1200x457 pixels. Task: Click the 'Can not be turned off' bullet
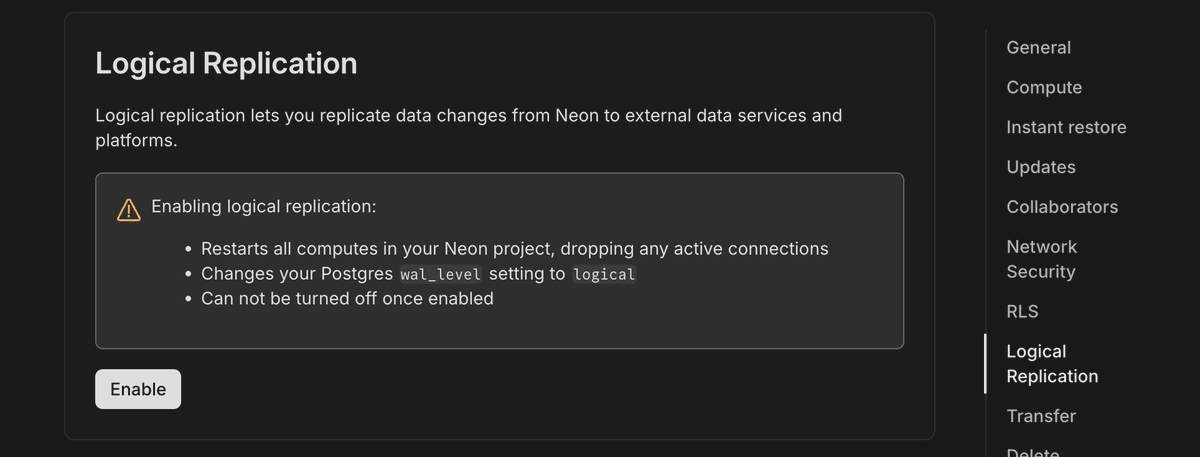click(x=347, y=298)
